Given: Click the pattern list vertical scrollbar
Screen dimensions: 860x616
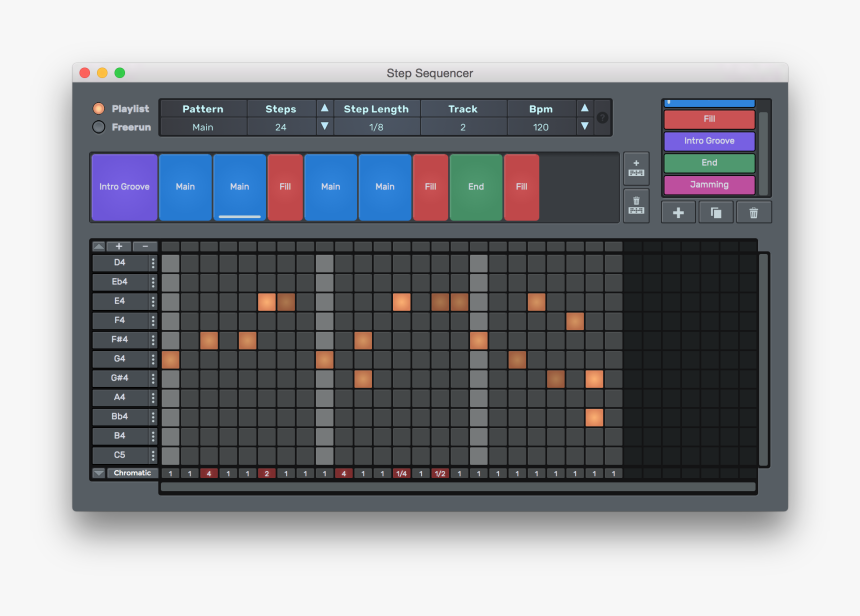Looking at the screenshot, I should click(x=763, y=153).
